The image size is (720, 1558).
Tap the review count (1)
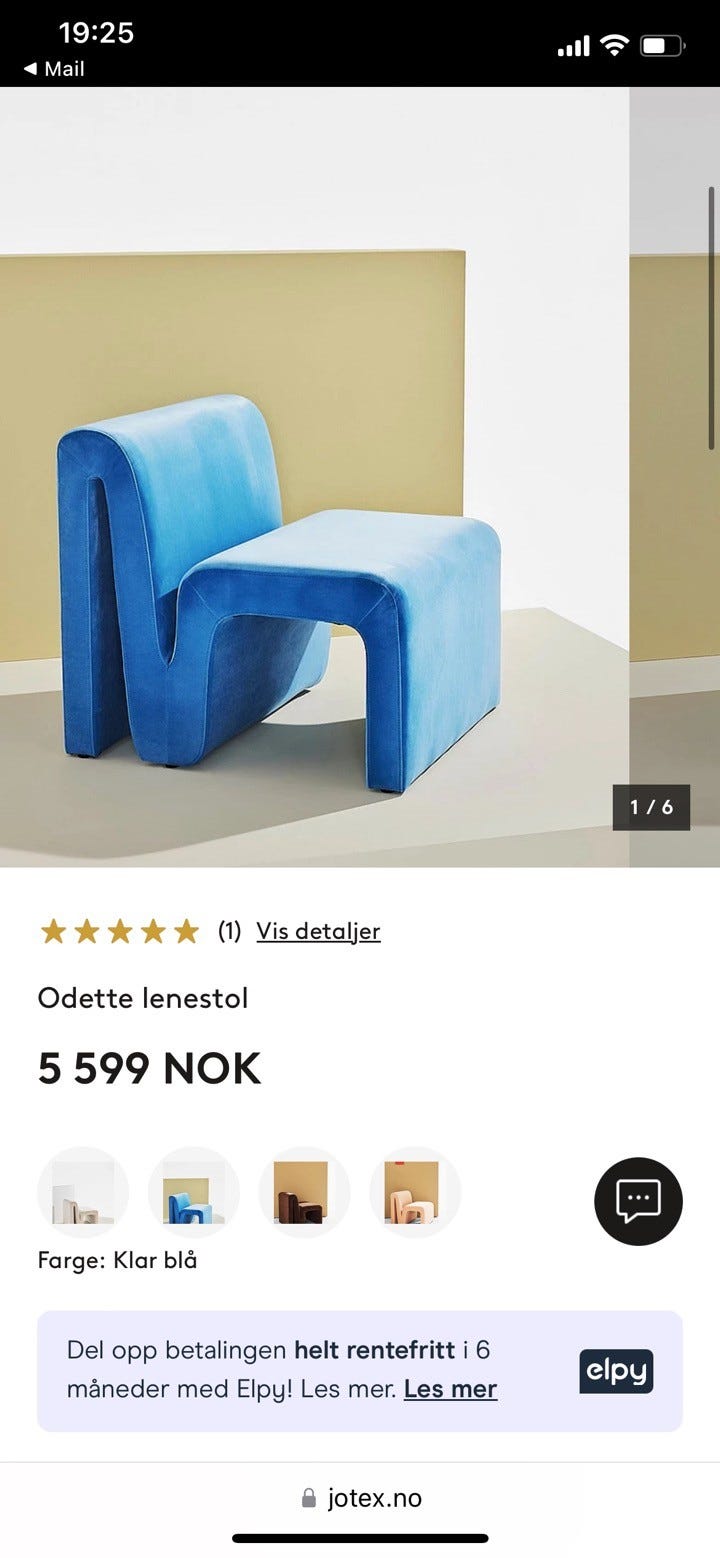(229, 931)
